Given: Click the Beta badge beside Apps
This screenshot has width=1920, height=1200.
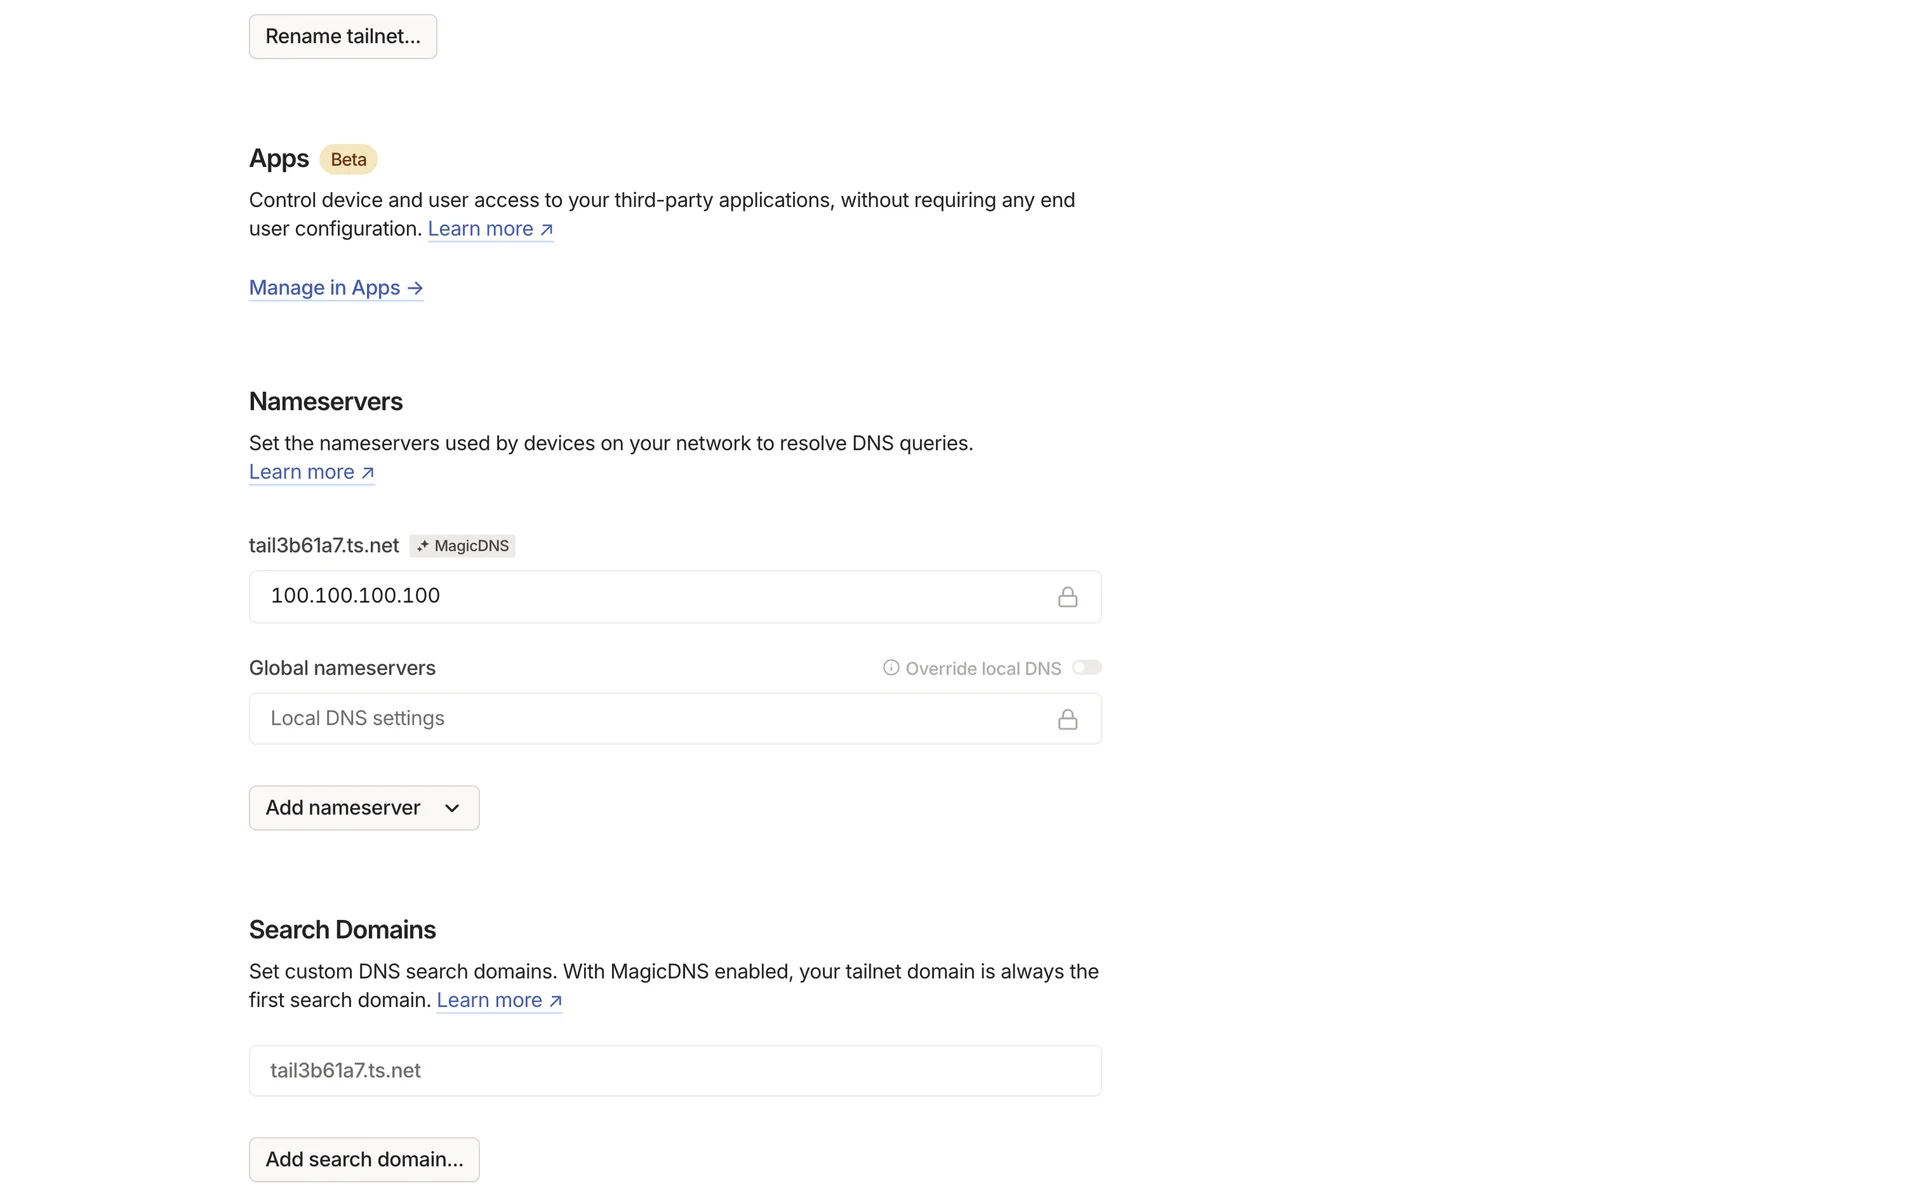Looking at the screenshot, I should point(348,160).
